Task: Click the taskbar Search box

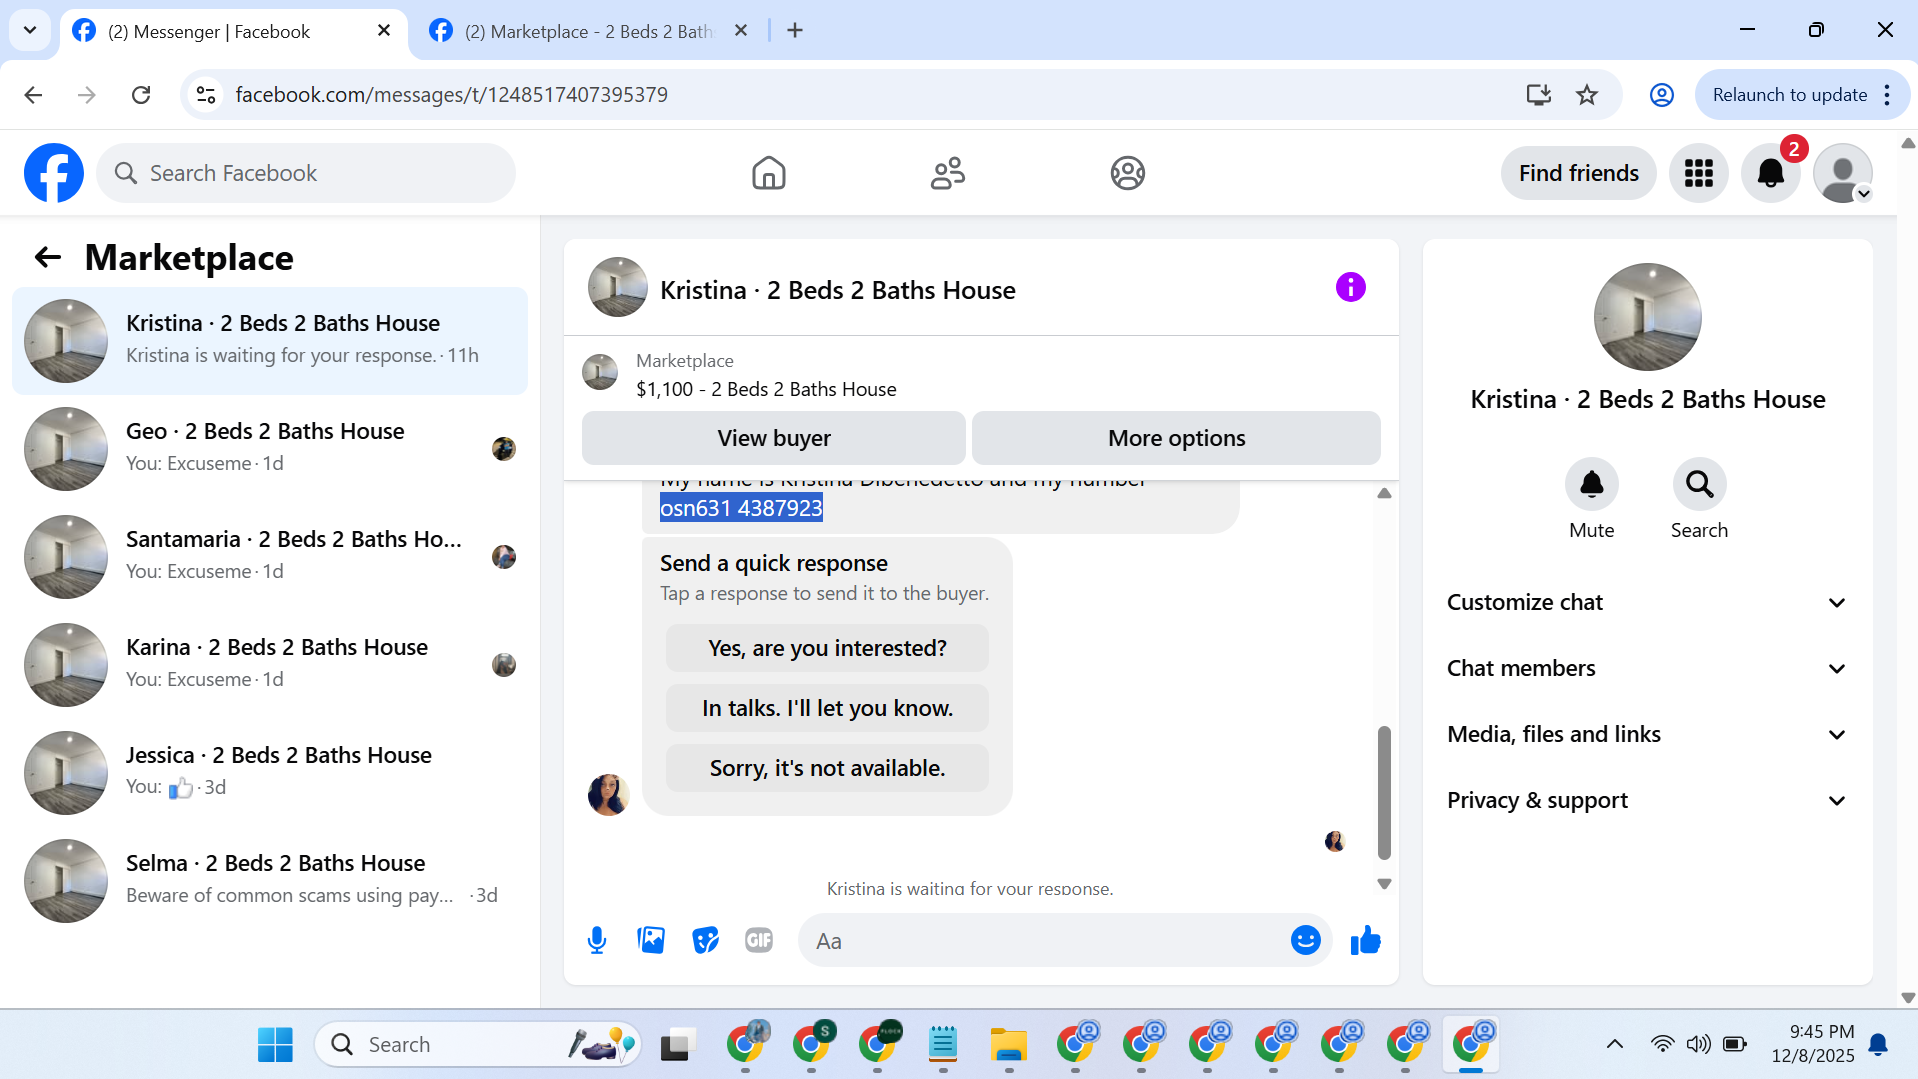Action: click(x=478, y=1044)
